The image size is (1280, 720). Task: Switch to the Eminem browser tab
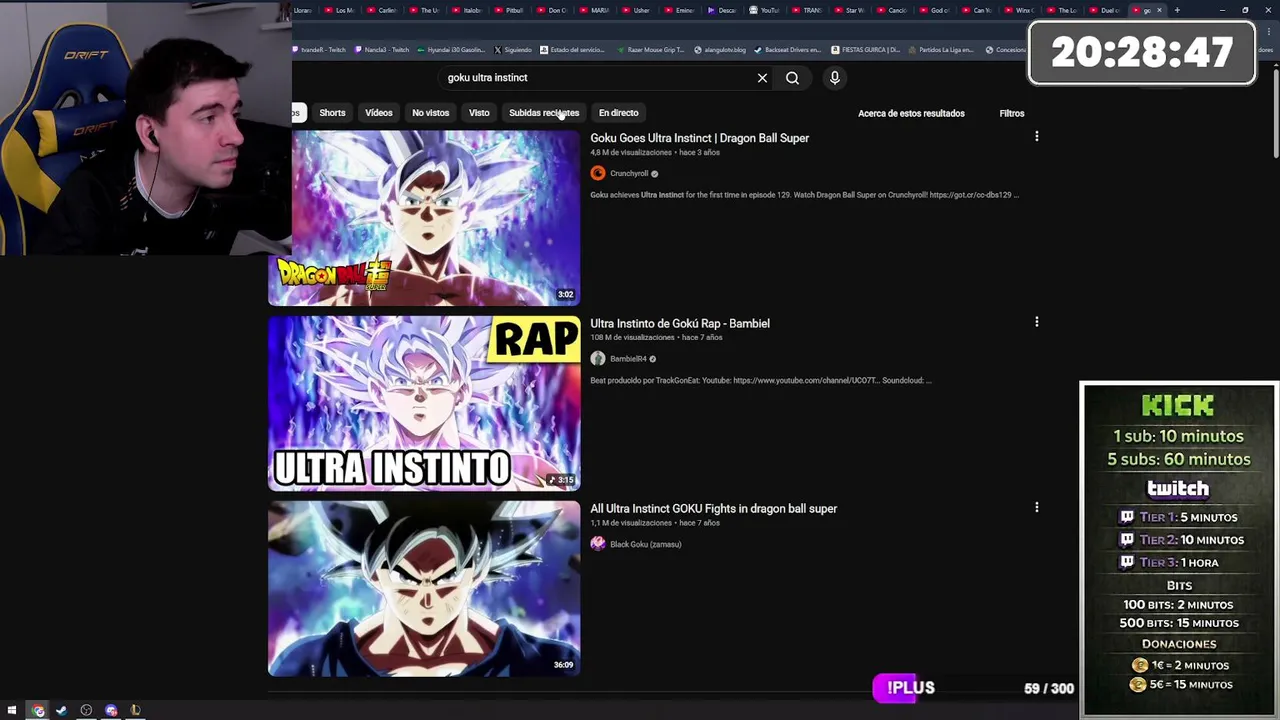click(x=680, y=10)
